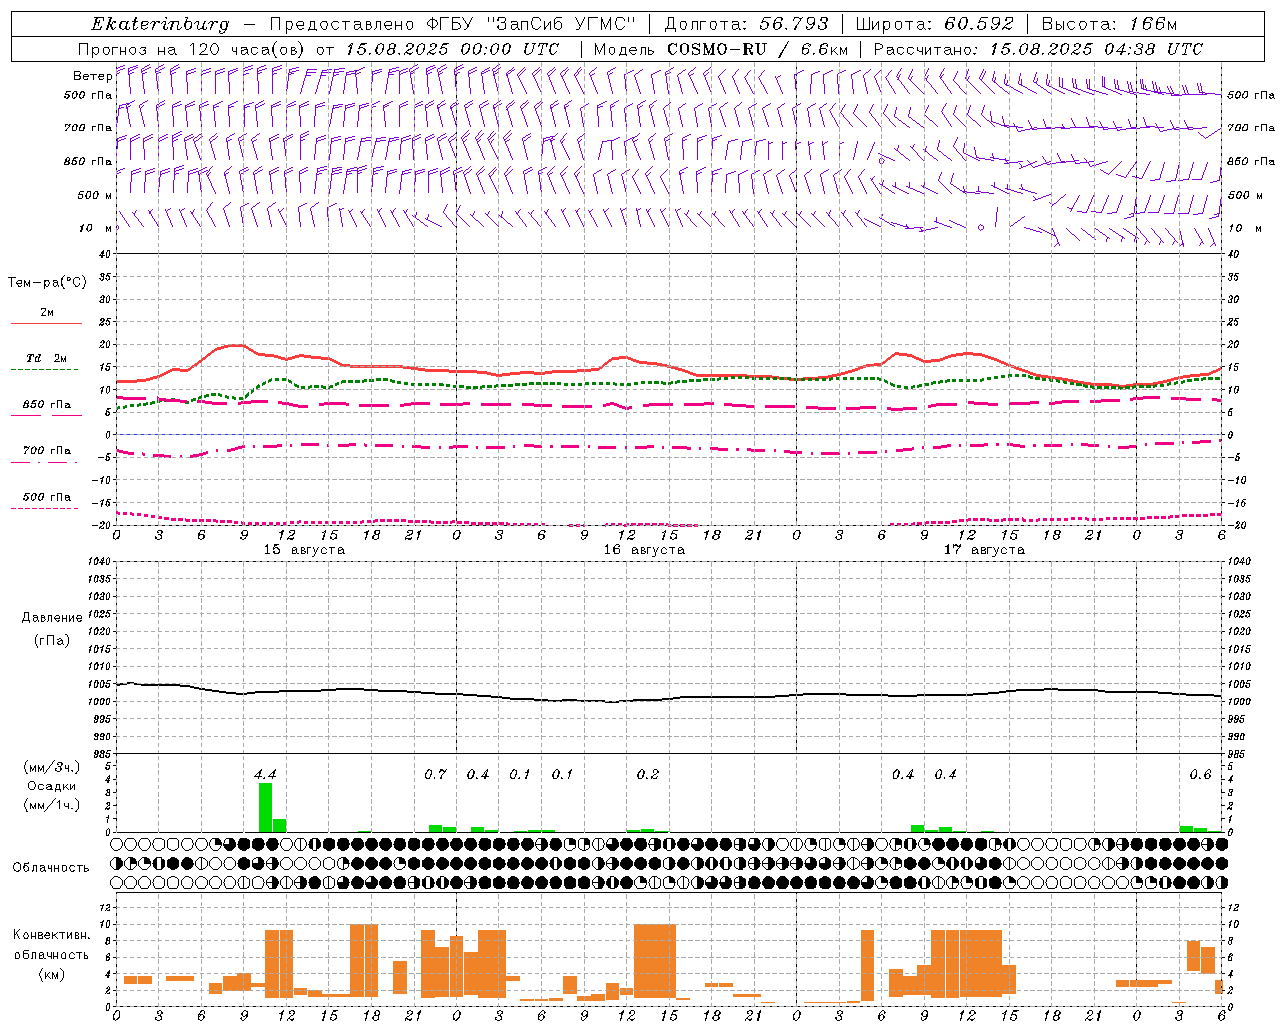Click the red 2м temperature legend line
This screenshot has height=1024, width=1280.
(46, 322)
